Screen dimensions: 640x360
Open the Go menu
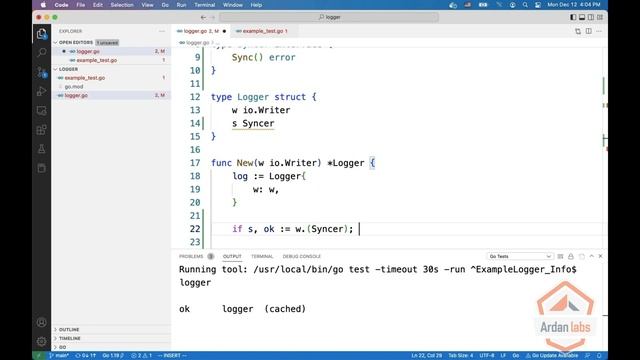(x=165, y=5)
